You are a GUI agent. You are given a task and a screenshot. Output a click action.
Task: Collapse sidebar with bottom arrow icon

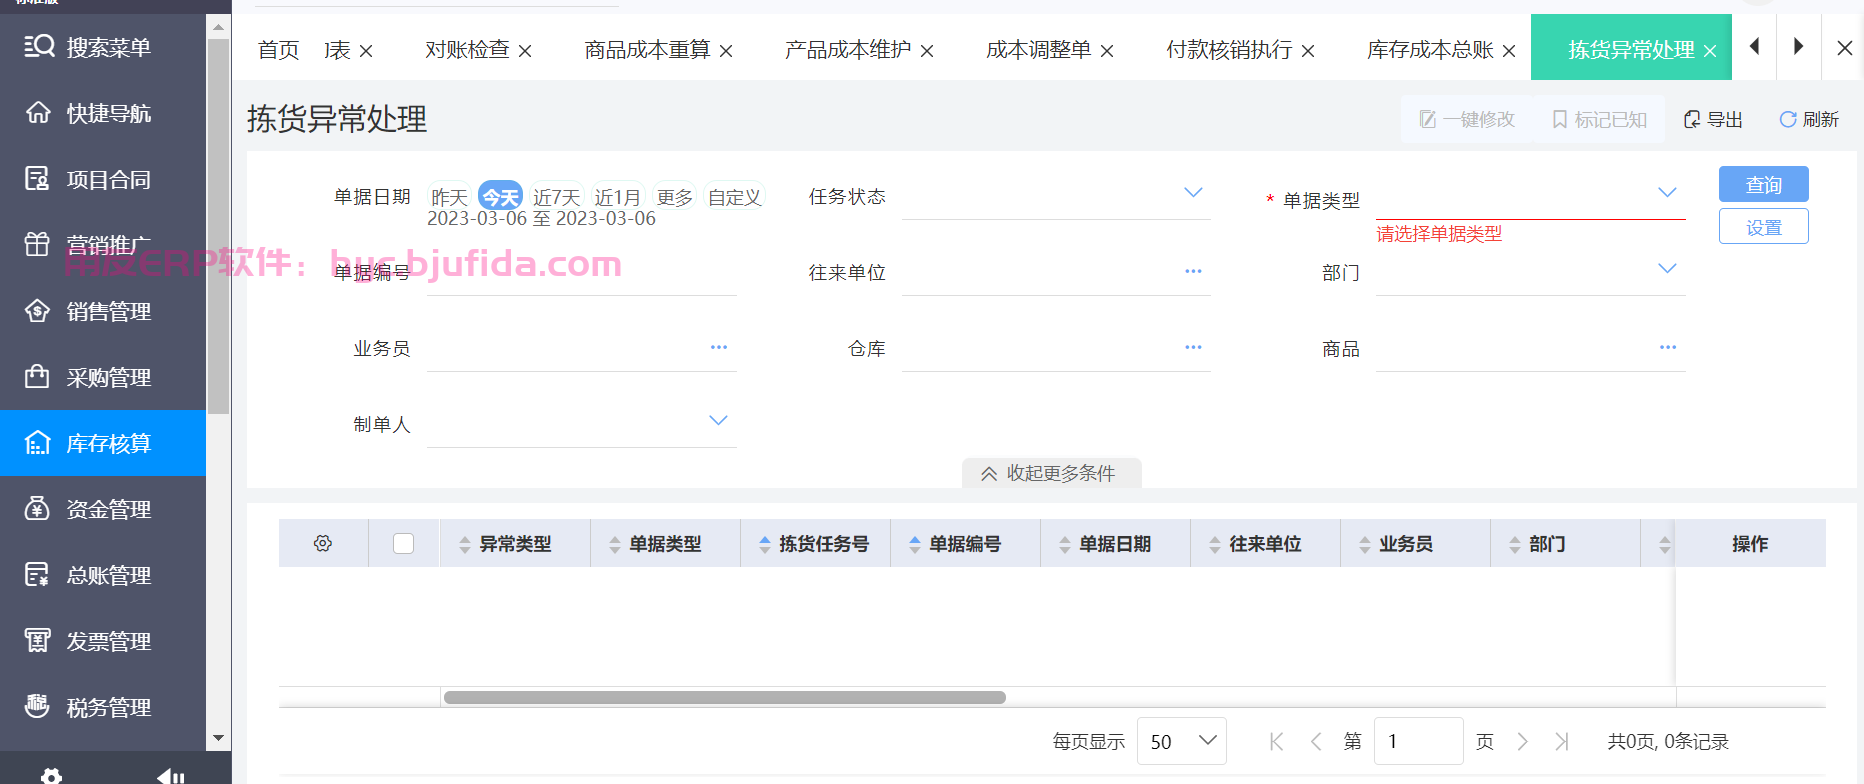(171, 776)
